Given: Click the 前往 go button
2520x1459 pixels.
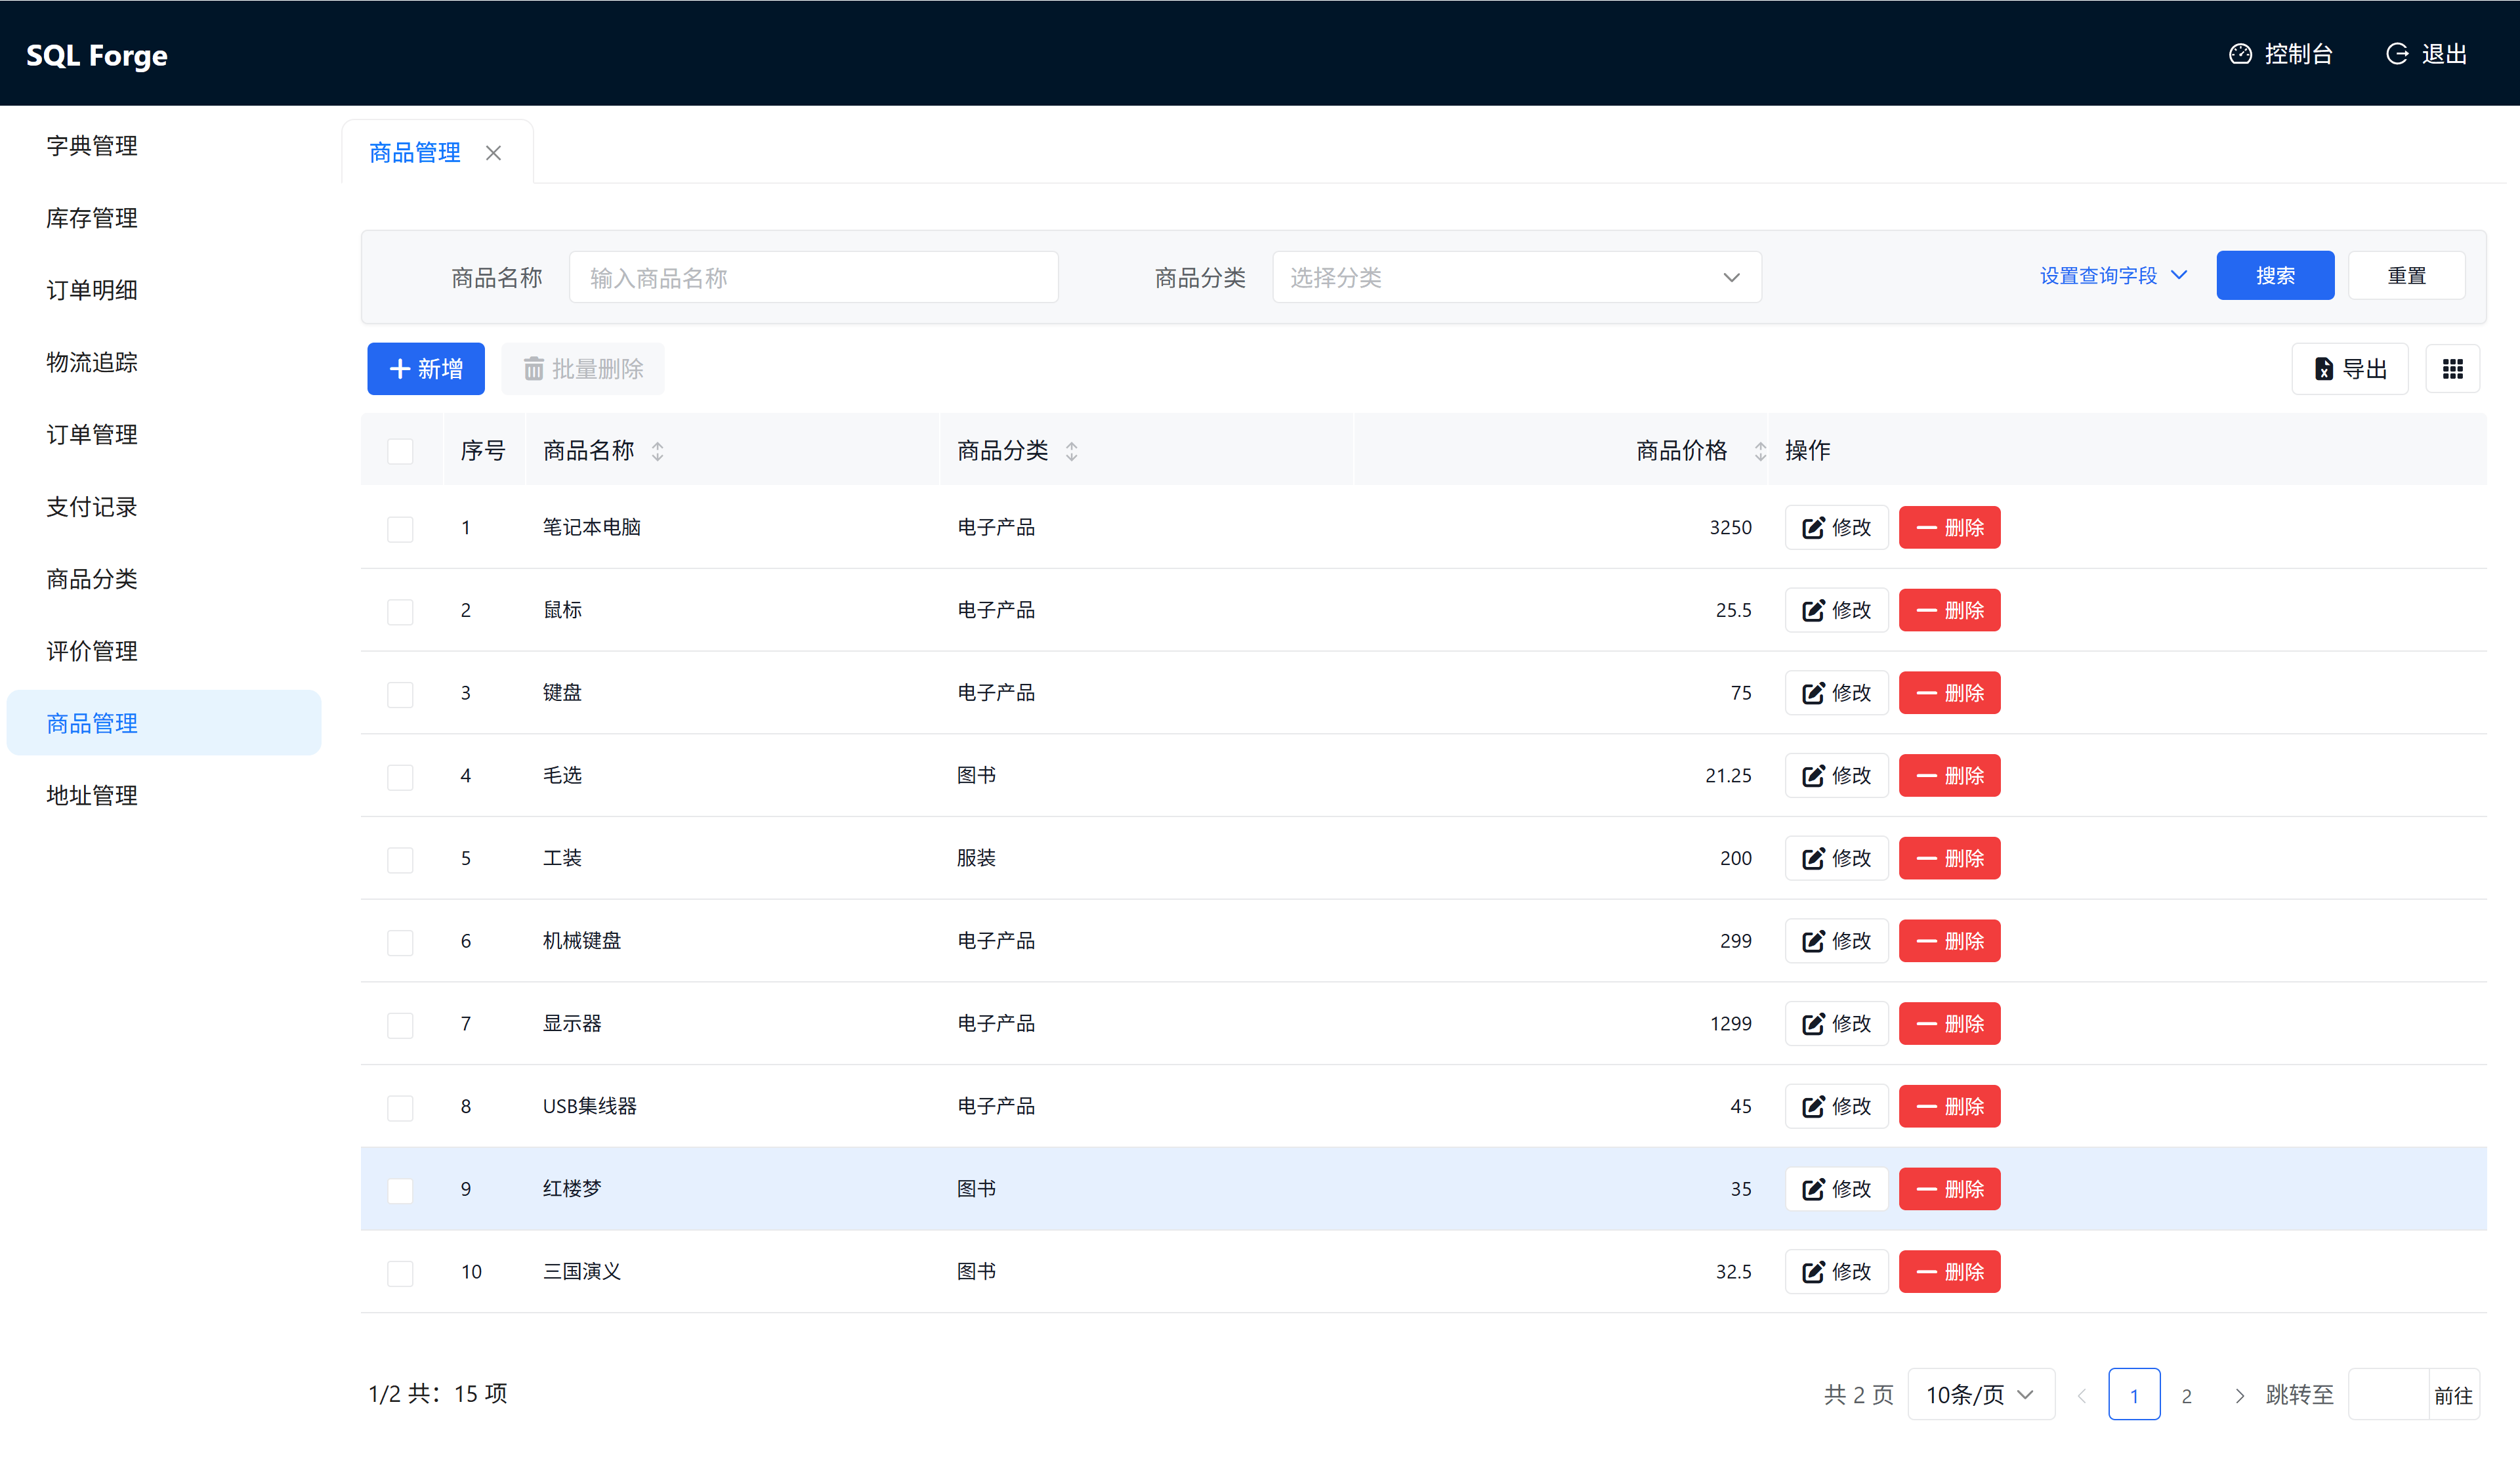Looking at the screenshot, I should click(2453, 1395).
